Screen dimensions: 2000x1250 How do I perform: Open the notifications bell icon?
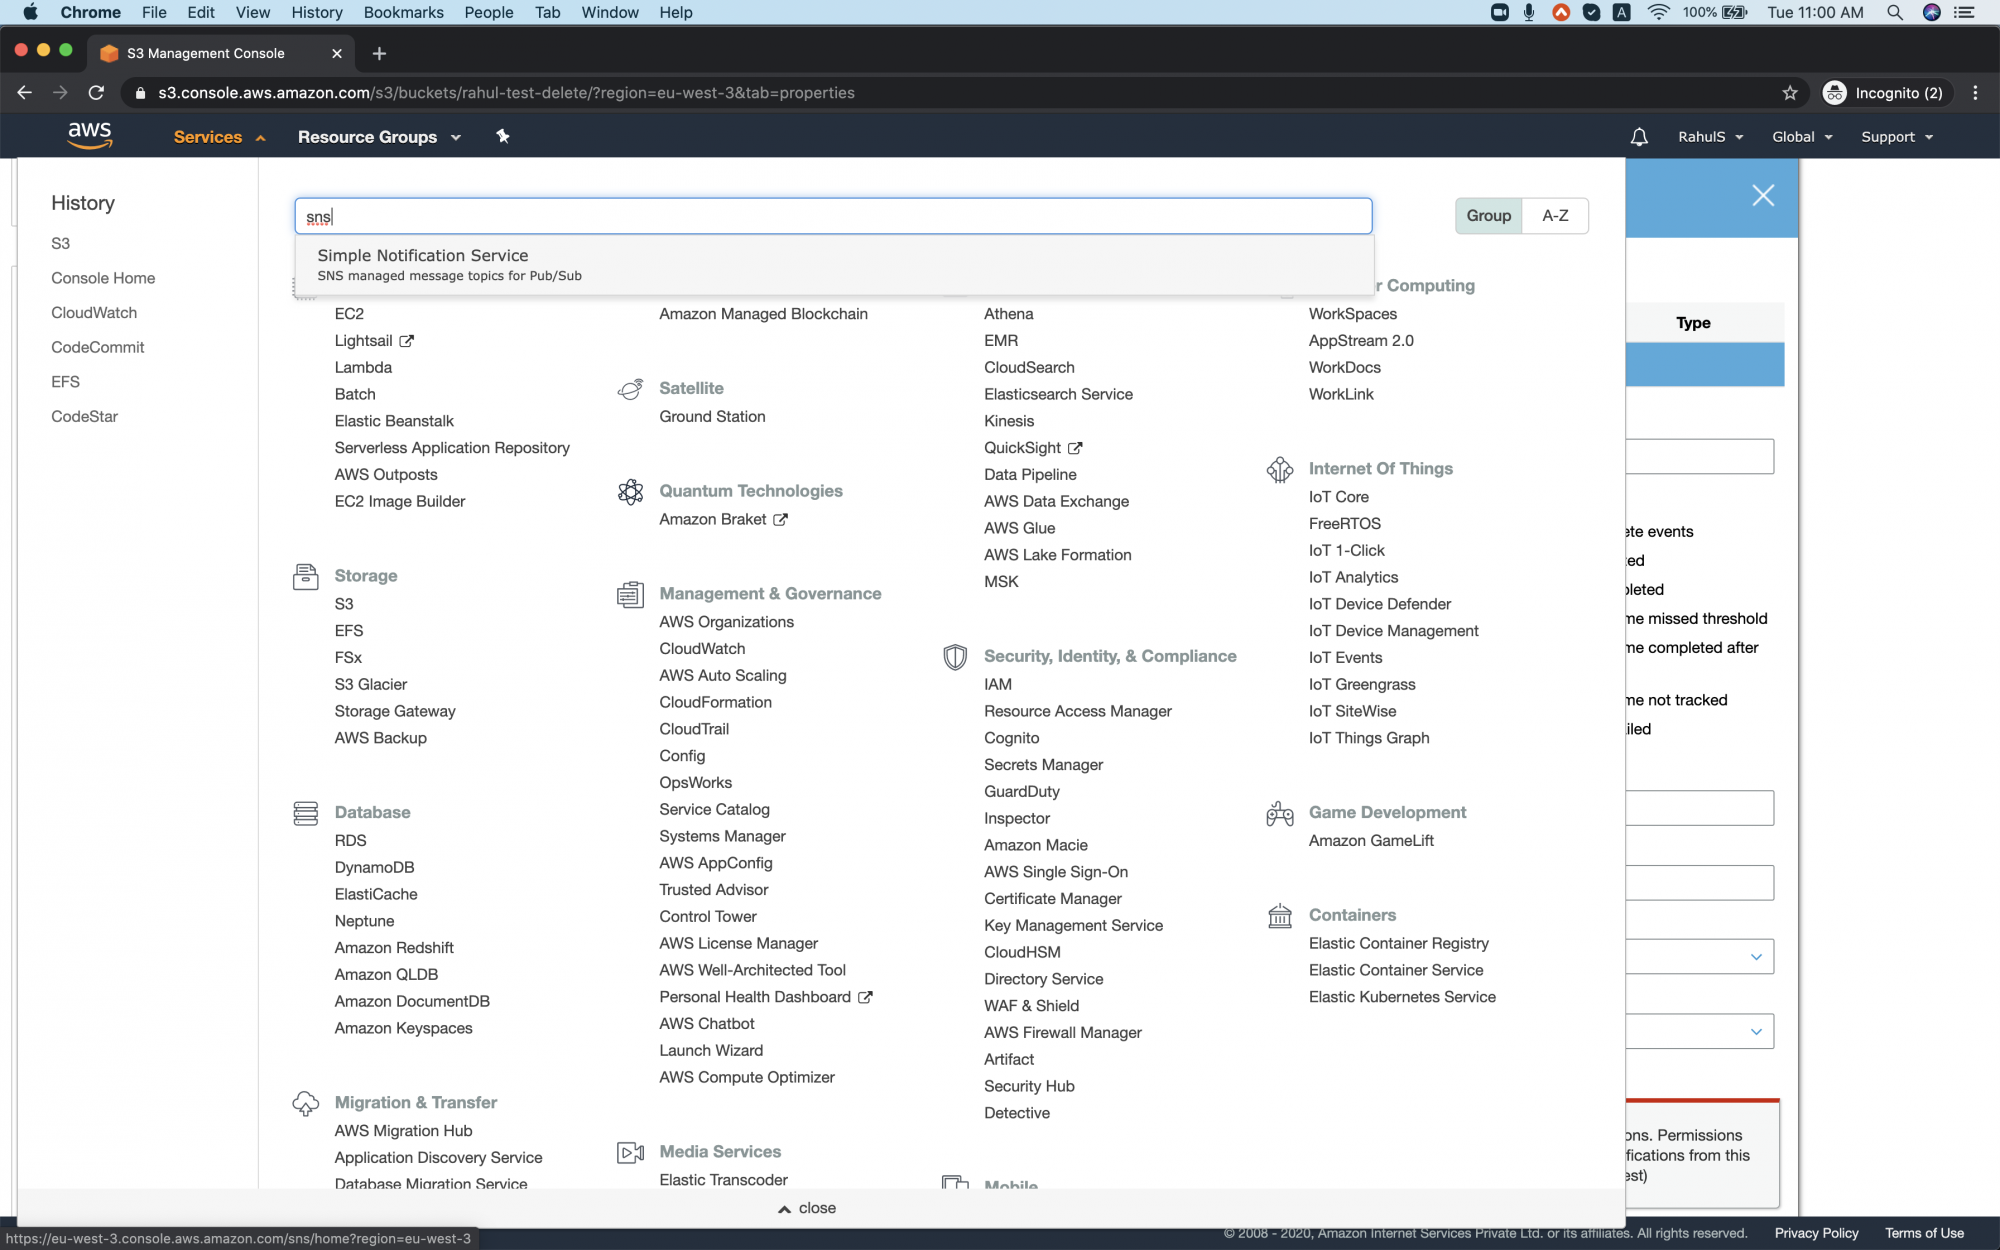(x=1638, y=136)
